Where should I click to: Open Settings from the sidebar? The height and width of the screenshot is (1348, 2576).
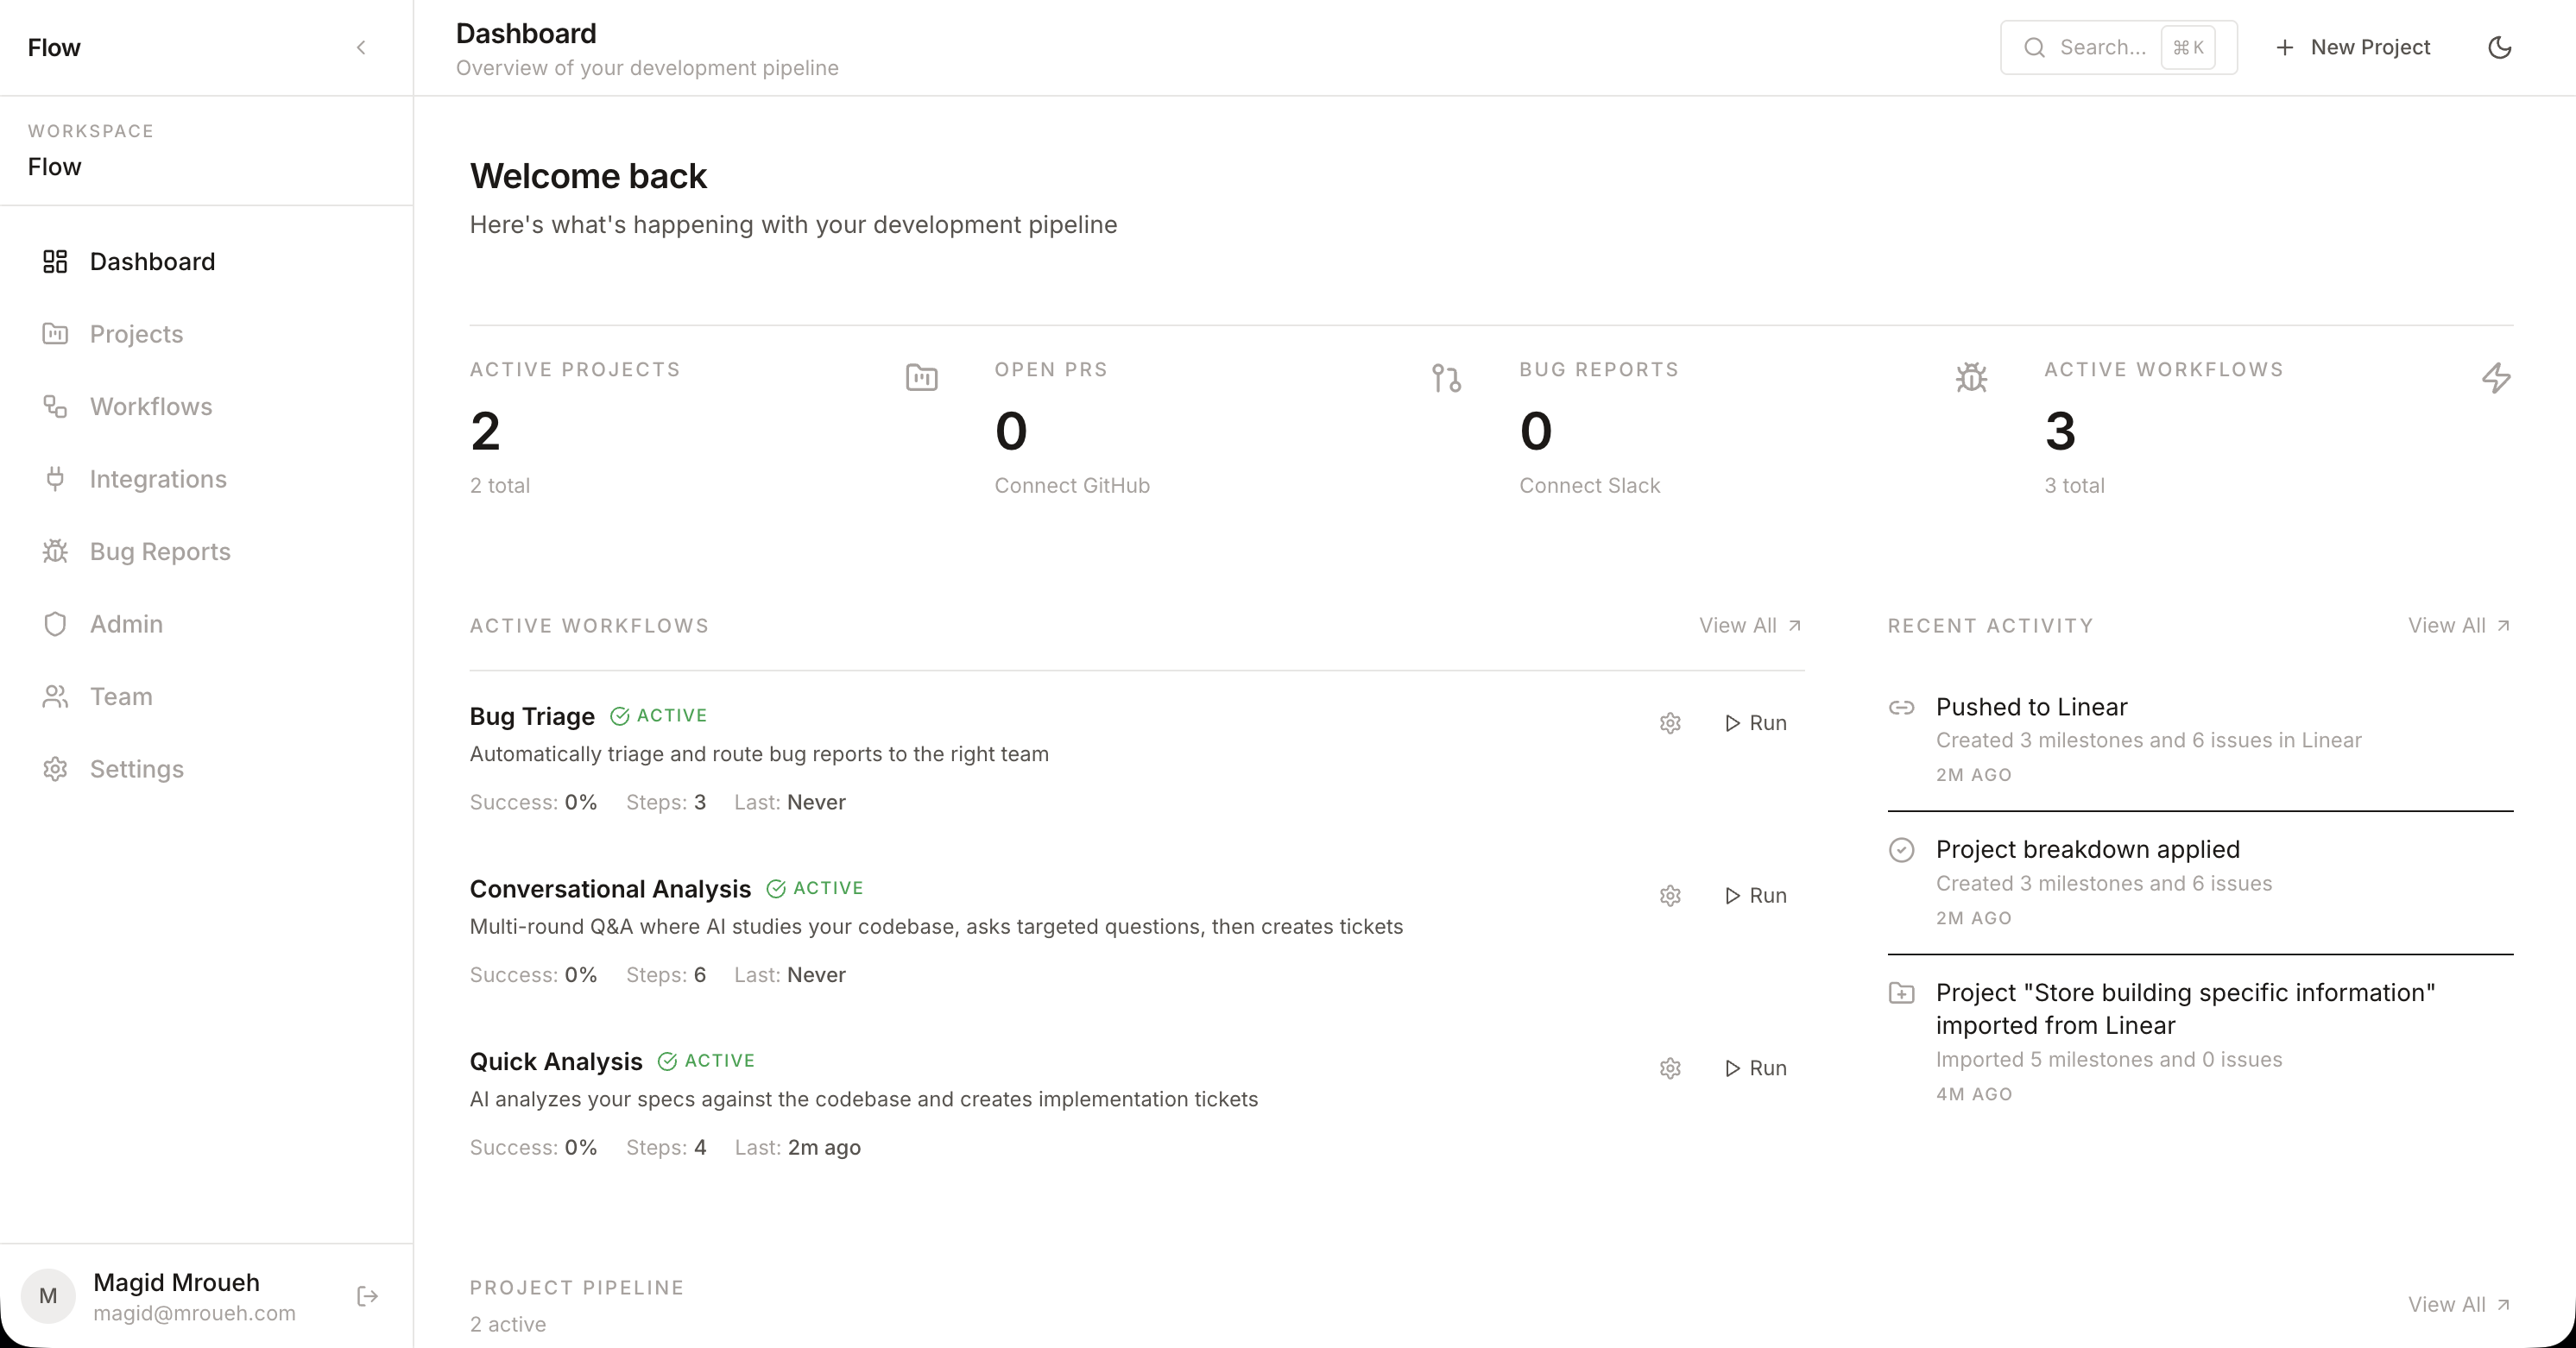(206, 769)
